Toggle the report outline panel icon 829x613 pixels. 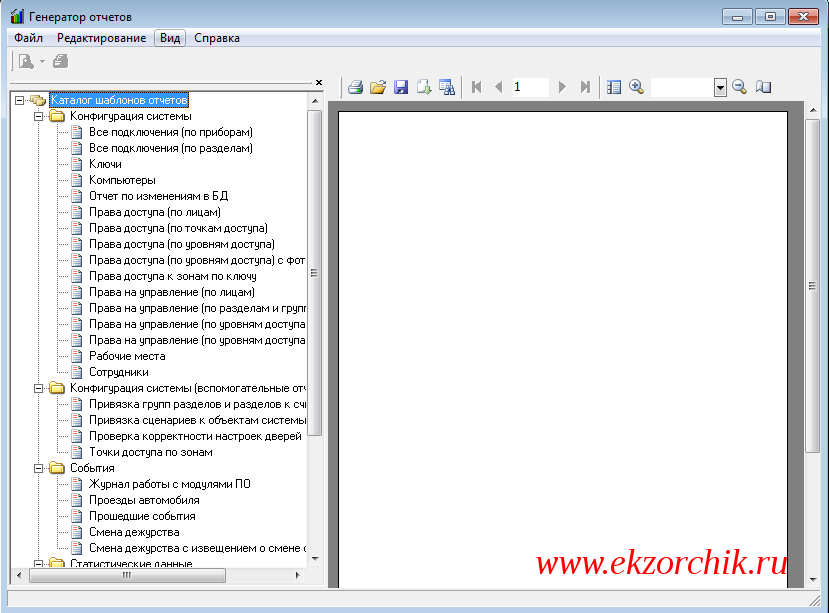click(614, 87)
